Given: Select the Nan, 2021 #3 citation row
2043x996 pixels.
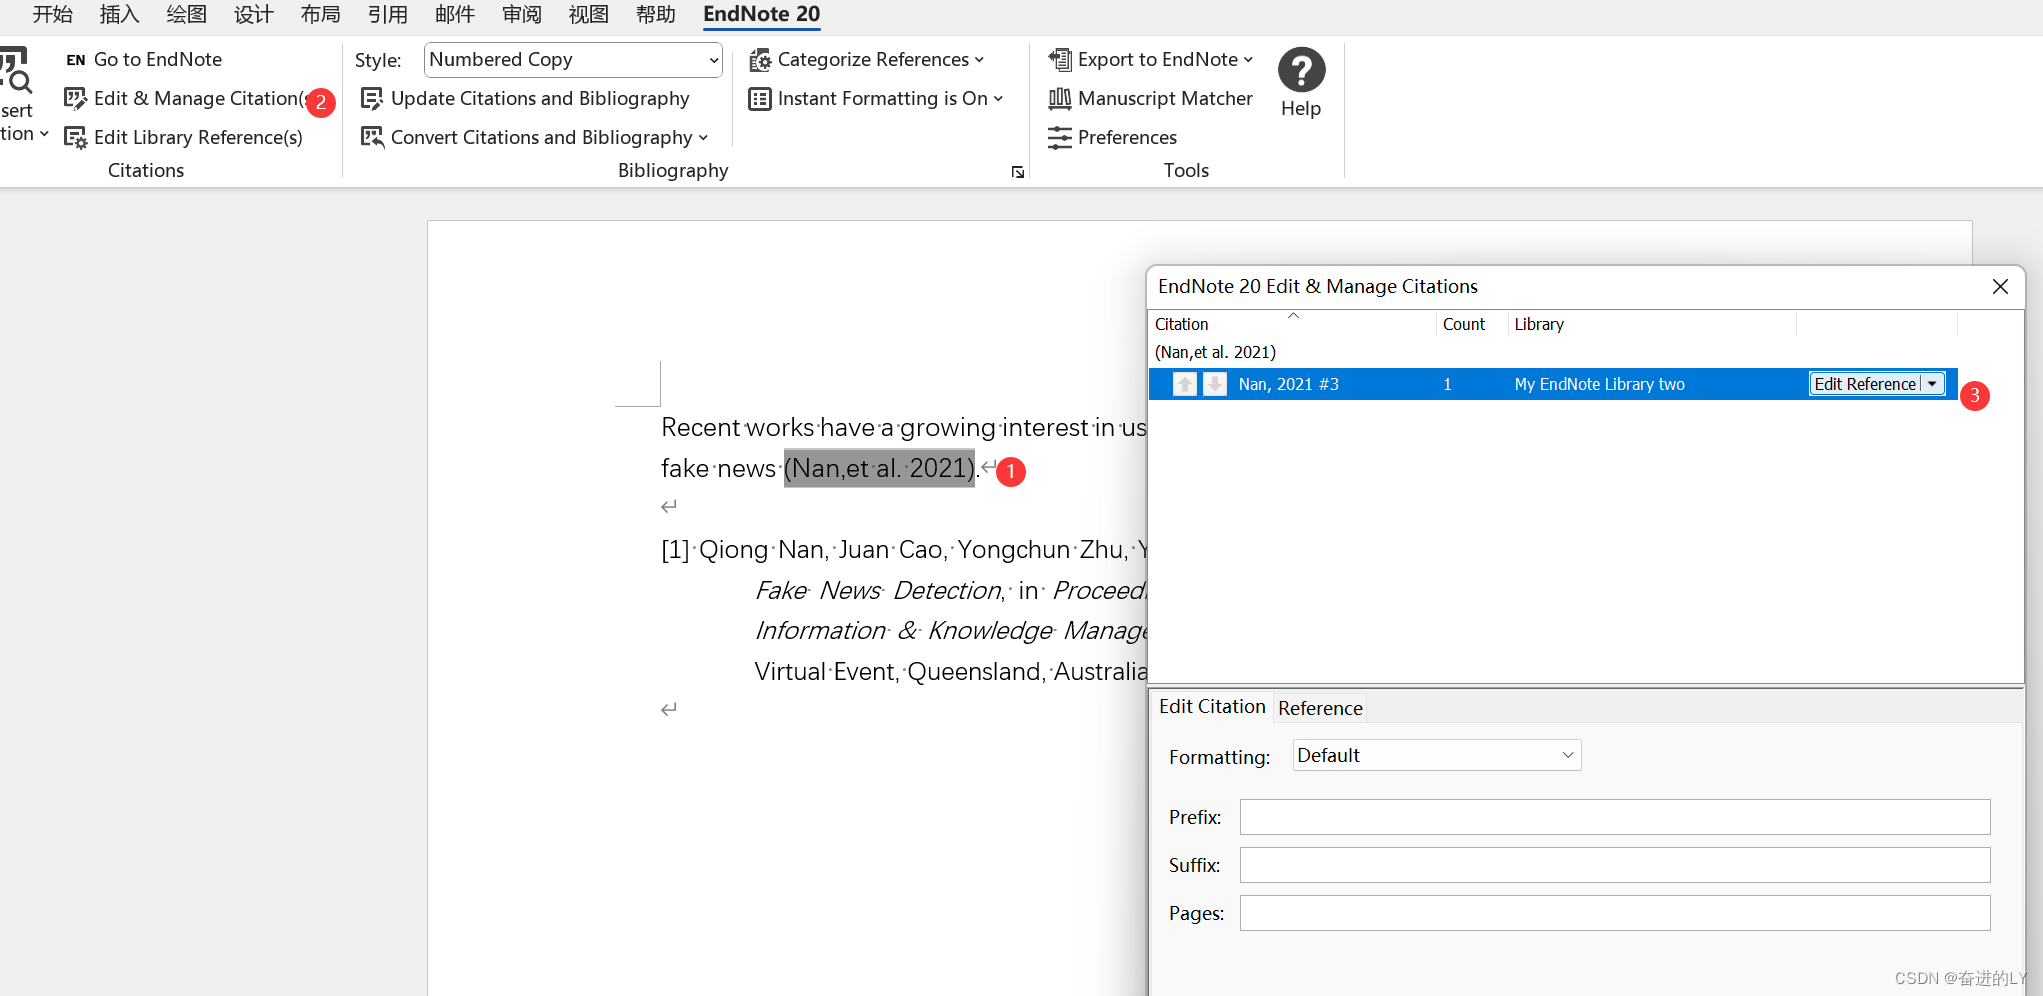Looking at the screenshot, I should tap(1551, 384).
